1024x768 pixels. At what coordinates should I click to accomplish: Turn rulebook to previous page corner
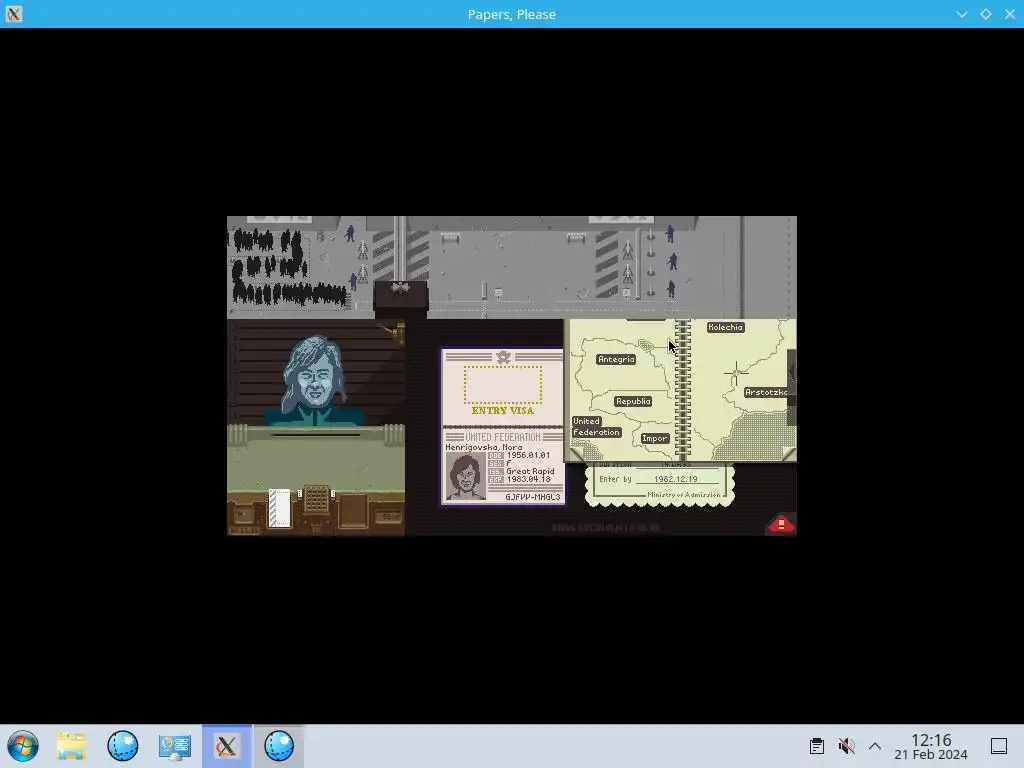click(577, 454)
